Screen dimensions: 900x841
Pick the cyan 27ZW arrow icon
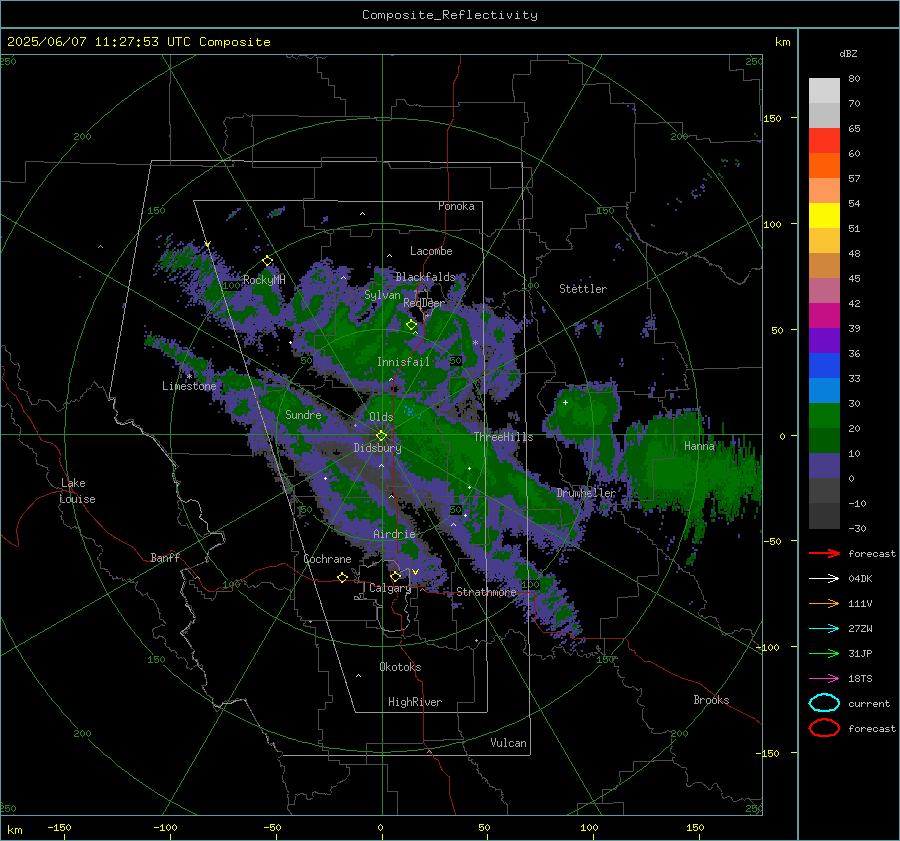point(824,628)
